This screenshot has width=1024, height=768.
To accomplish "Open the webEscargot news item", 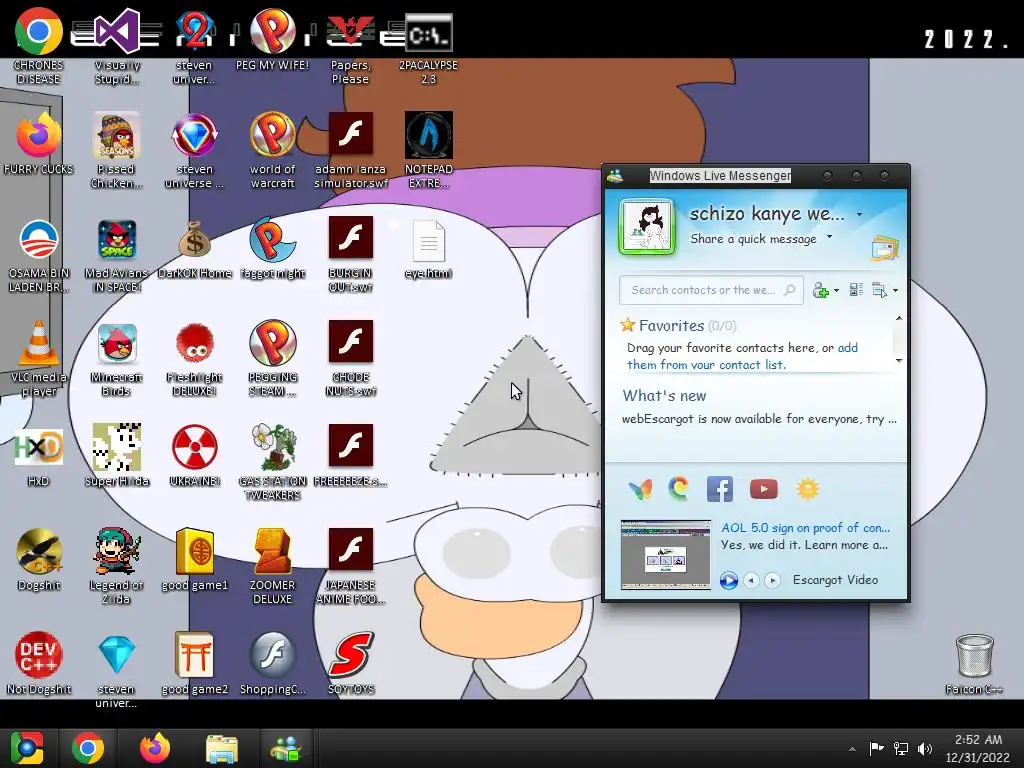I will (x=759, y=419).
